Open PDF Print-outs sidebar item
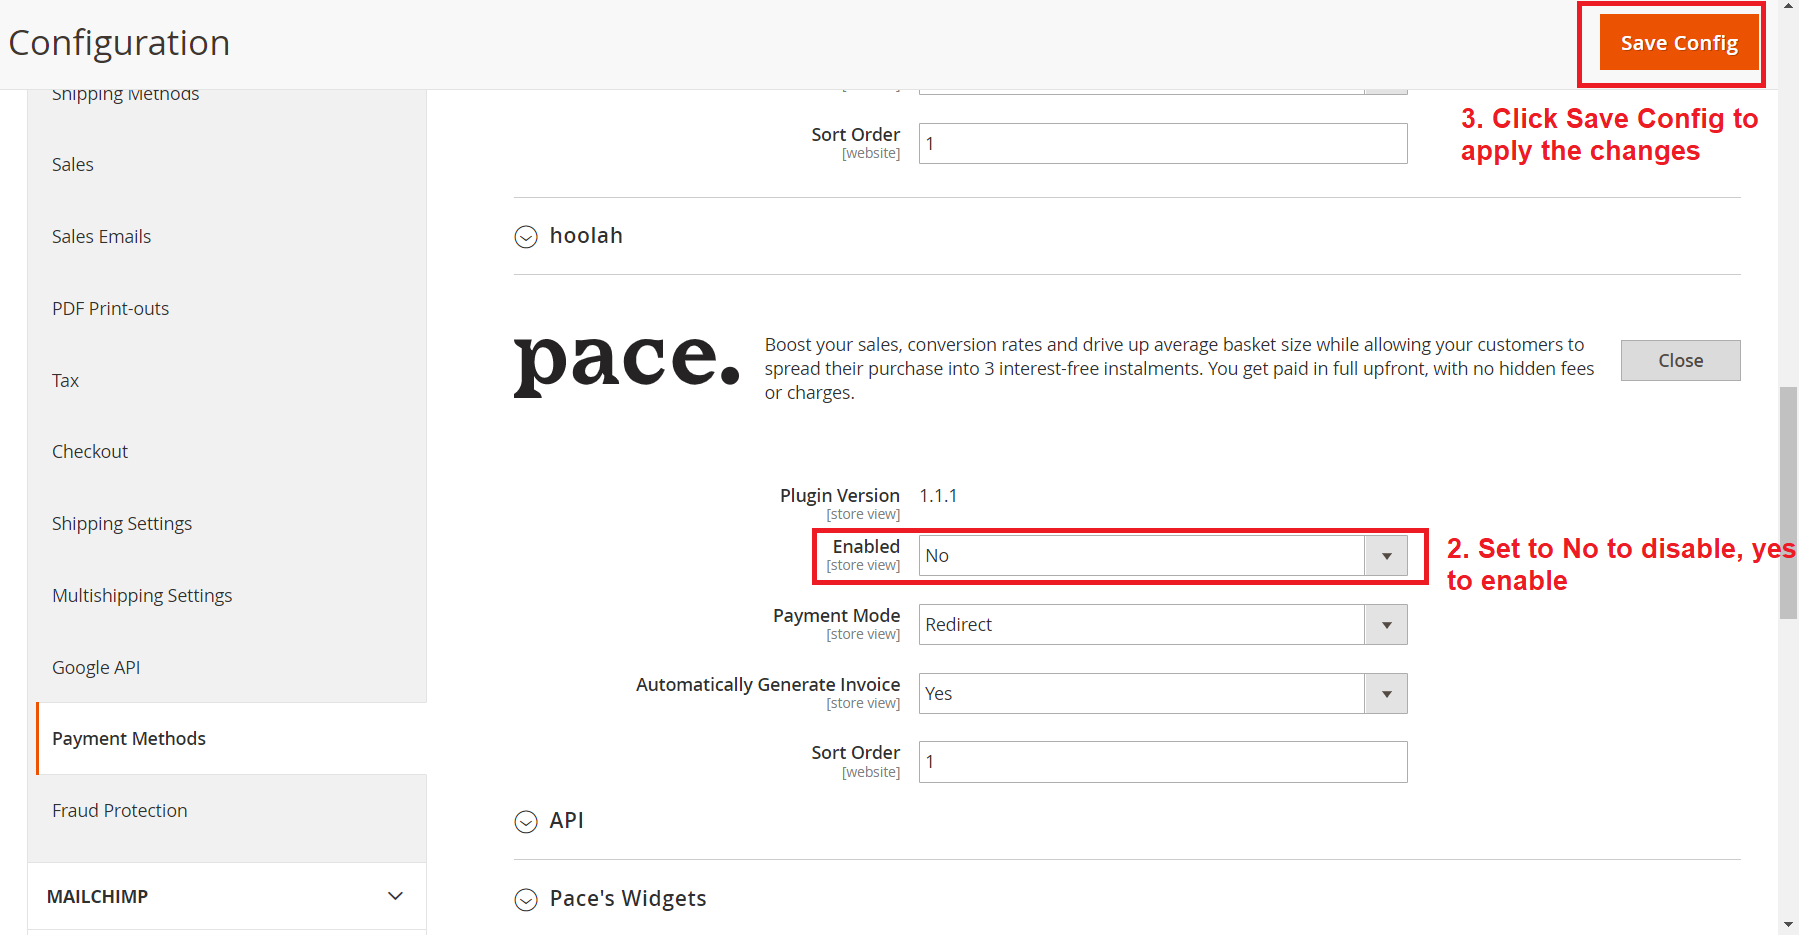 (110, 309)
